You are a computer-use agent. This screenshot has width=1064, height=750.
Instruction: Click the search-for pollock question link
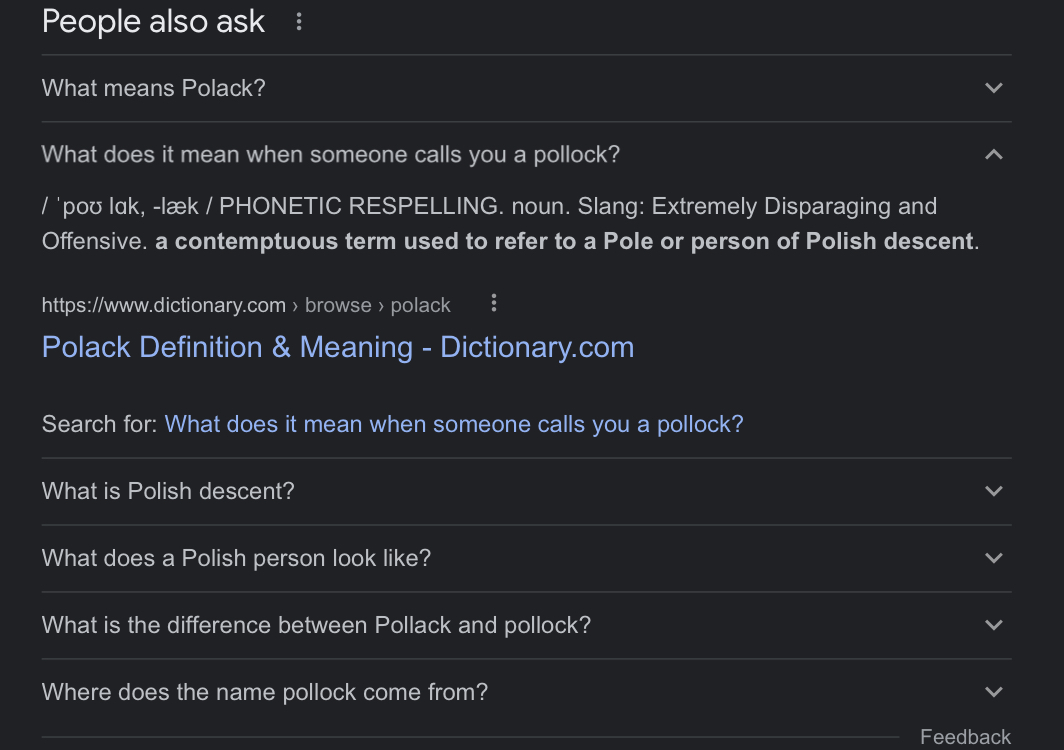coord(454,424)
